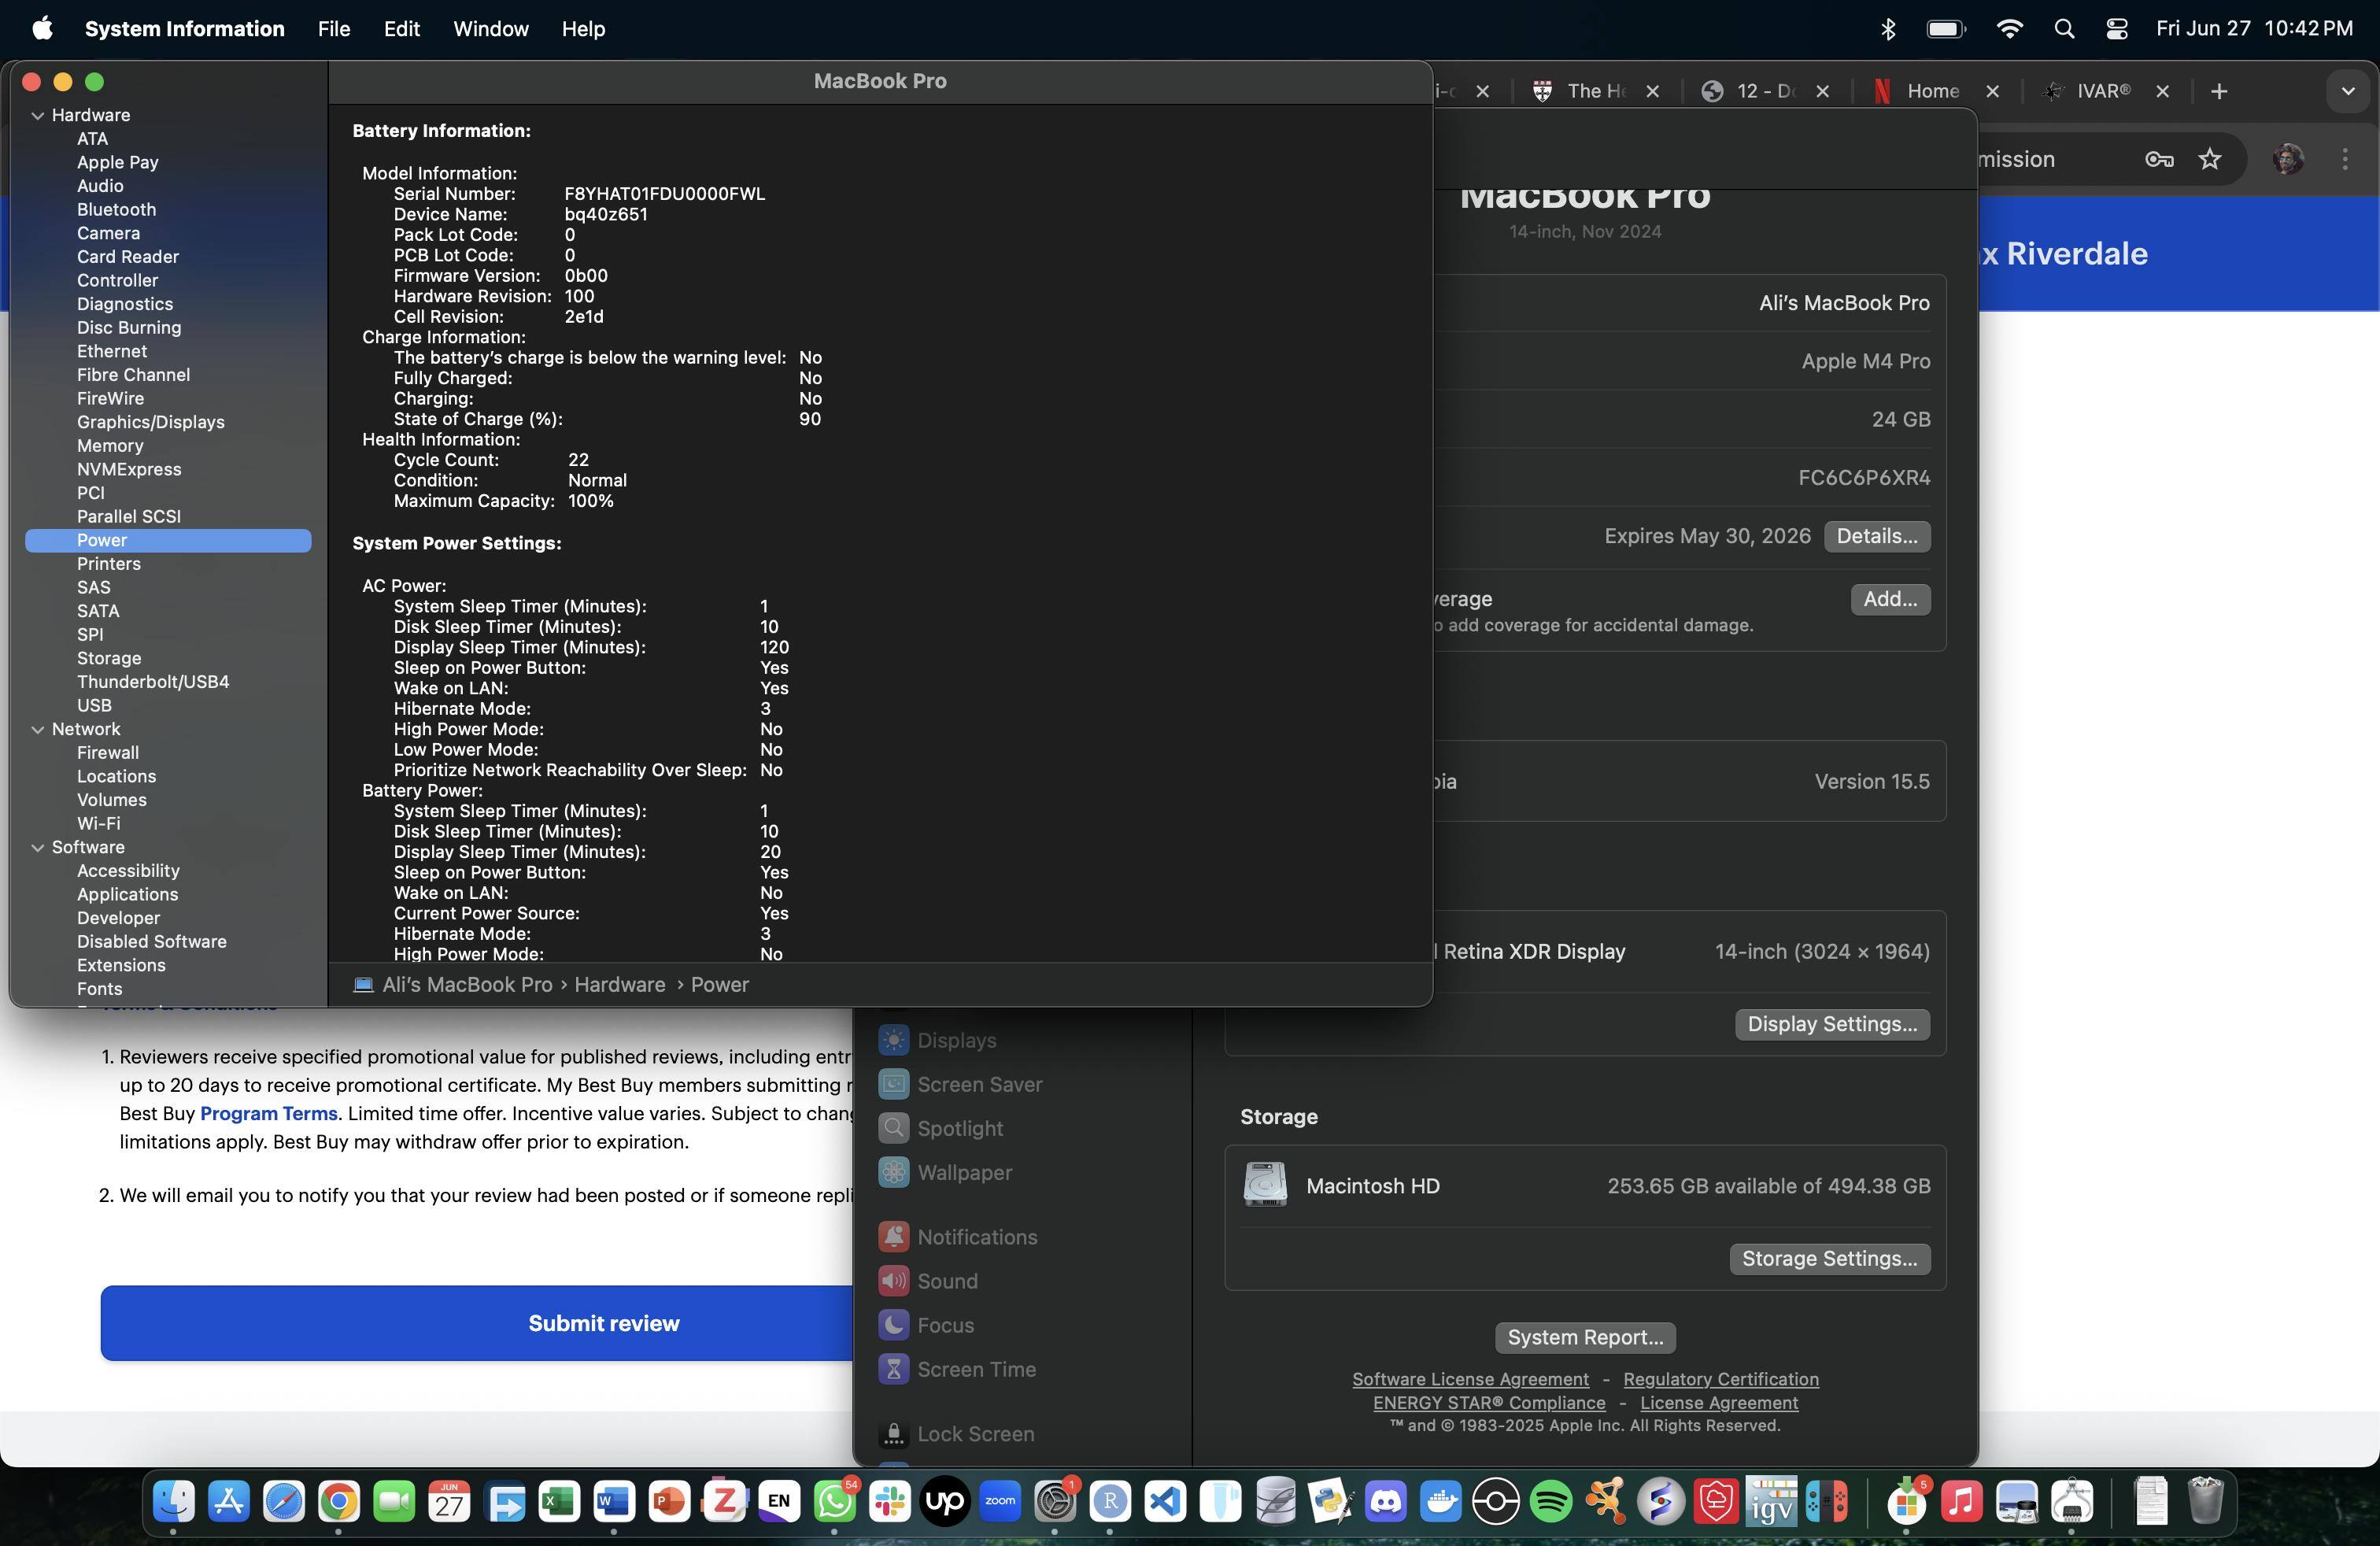
Task: Open Storage Settings for Macintosh HD
Action: [x=1828, y=1258]
